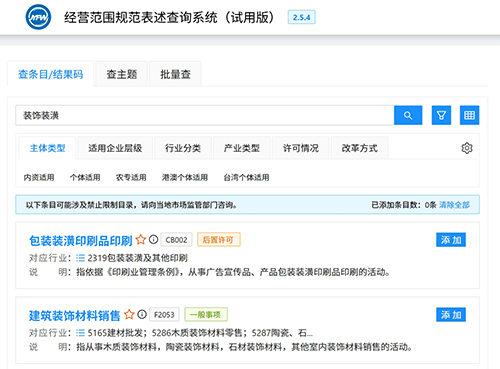Expand industry list icon for 5165建材批发
Viewport: 500px width, 369px height.
[80, 333]
